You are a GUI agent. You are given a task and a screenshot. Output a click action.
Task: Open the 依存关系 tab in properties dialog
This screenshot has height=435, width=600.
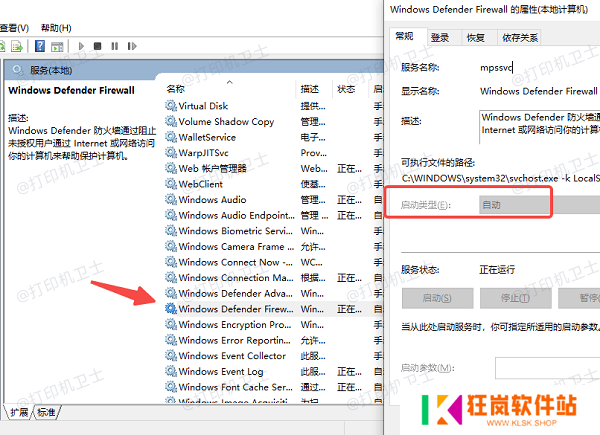(520, 37)
